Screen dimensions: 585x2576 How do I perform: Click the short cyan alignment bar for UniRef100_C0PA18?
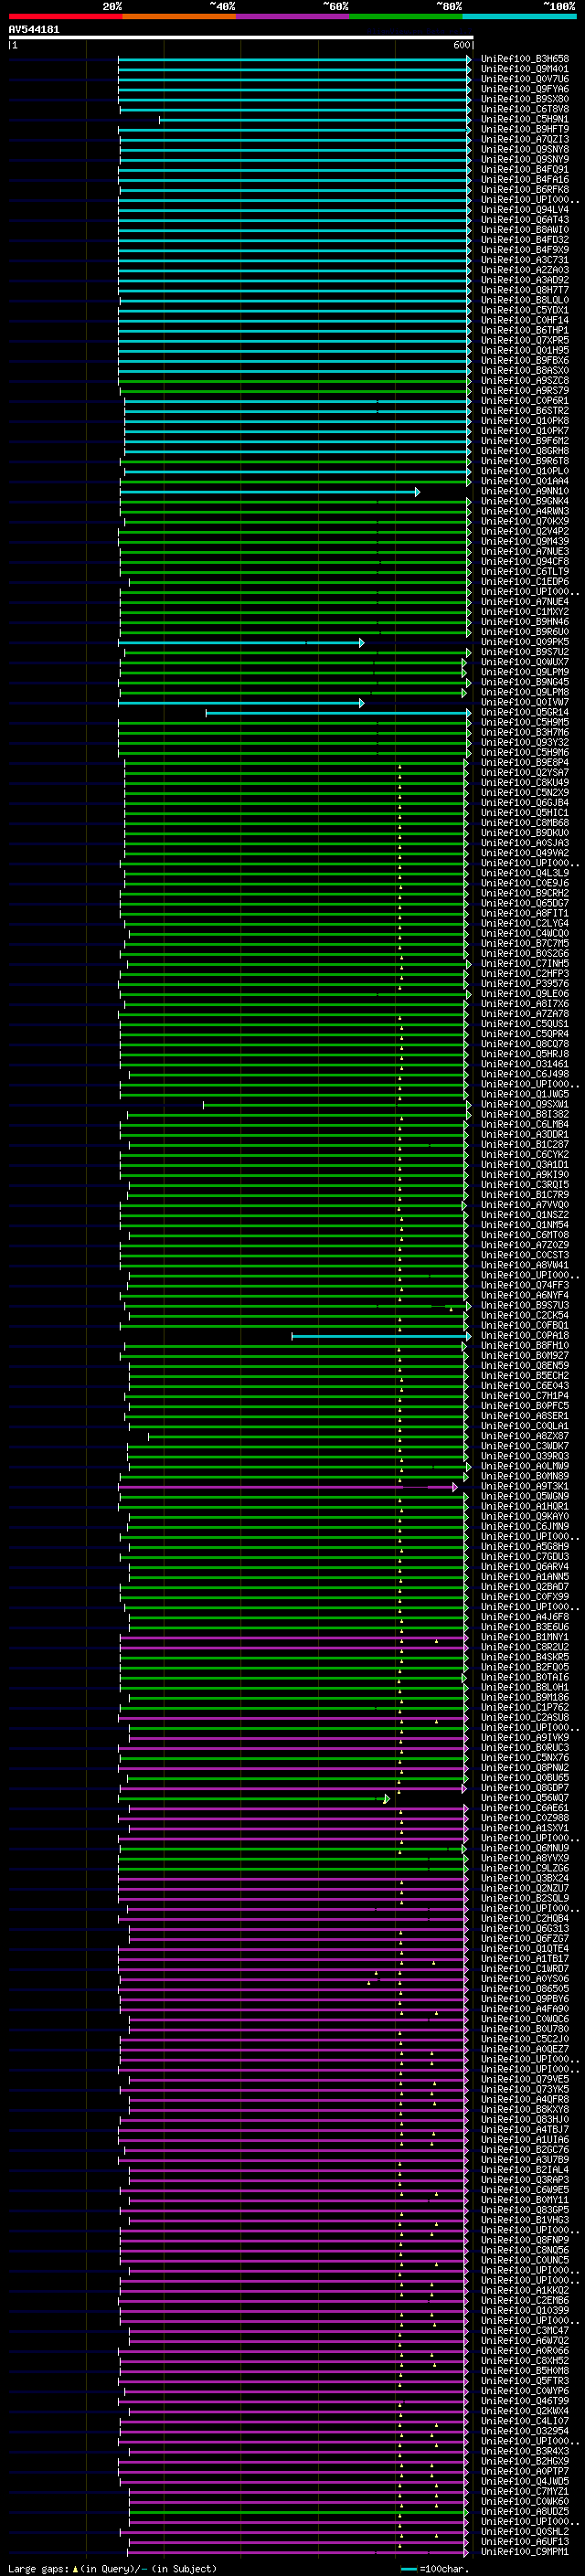[381, 1336]
